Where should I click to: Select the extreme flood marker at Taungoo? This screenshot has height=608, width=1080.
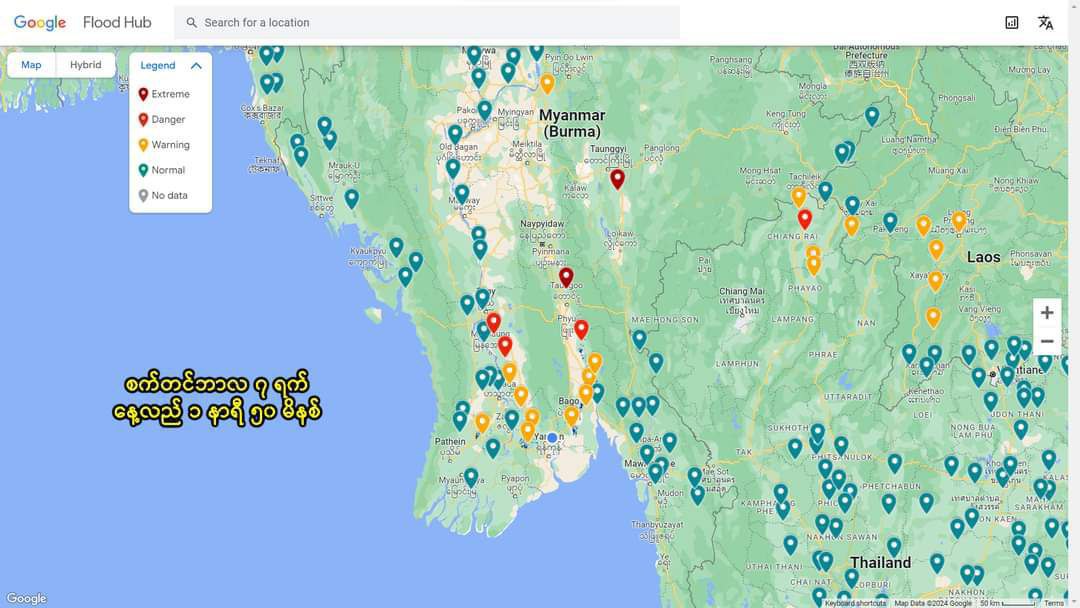tap(566, 276)
